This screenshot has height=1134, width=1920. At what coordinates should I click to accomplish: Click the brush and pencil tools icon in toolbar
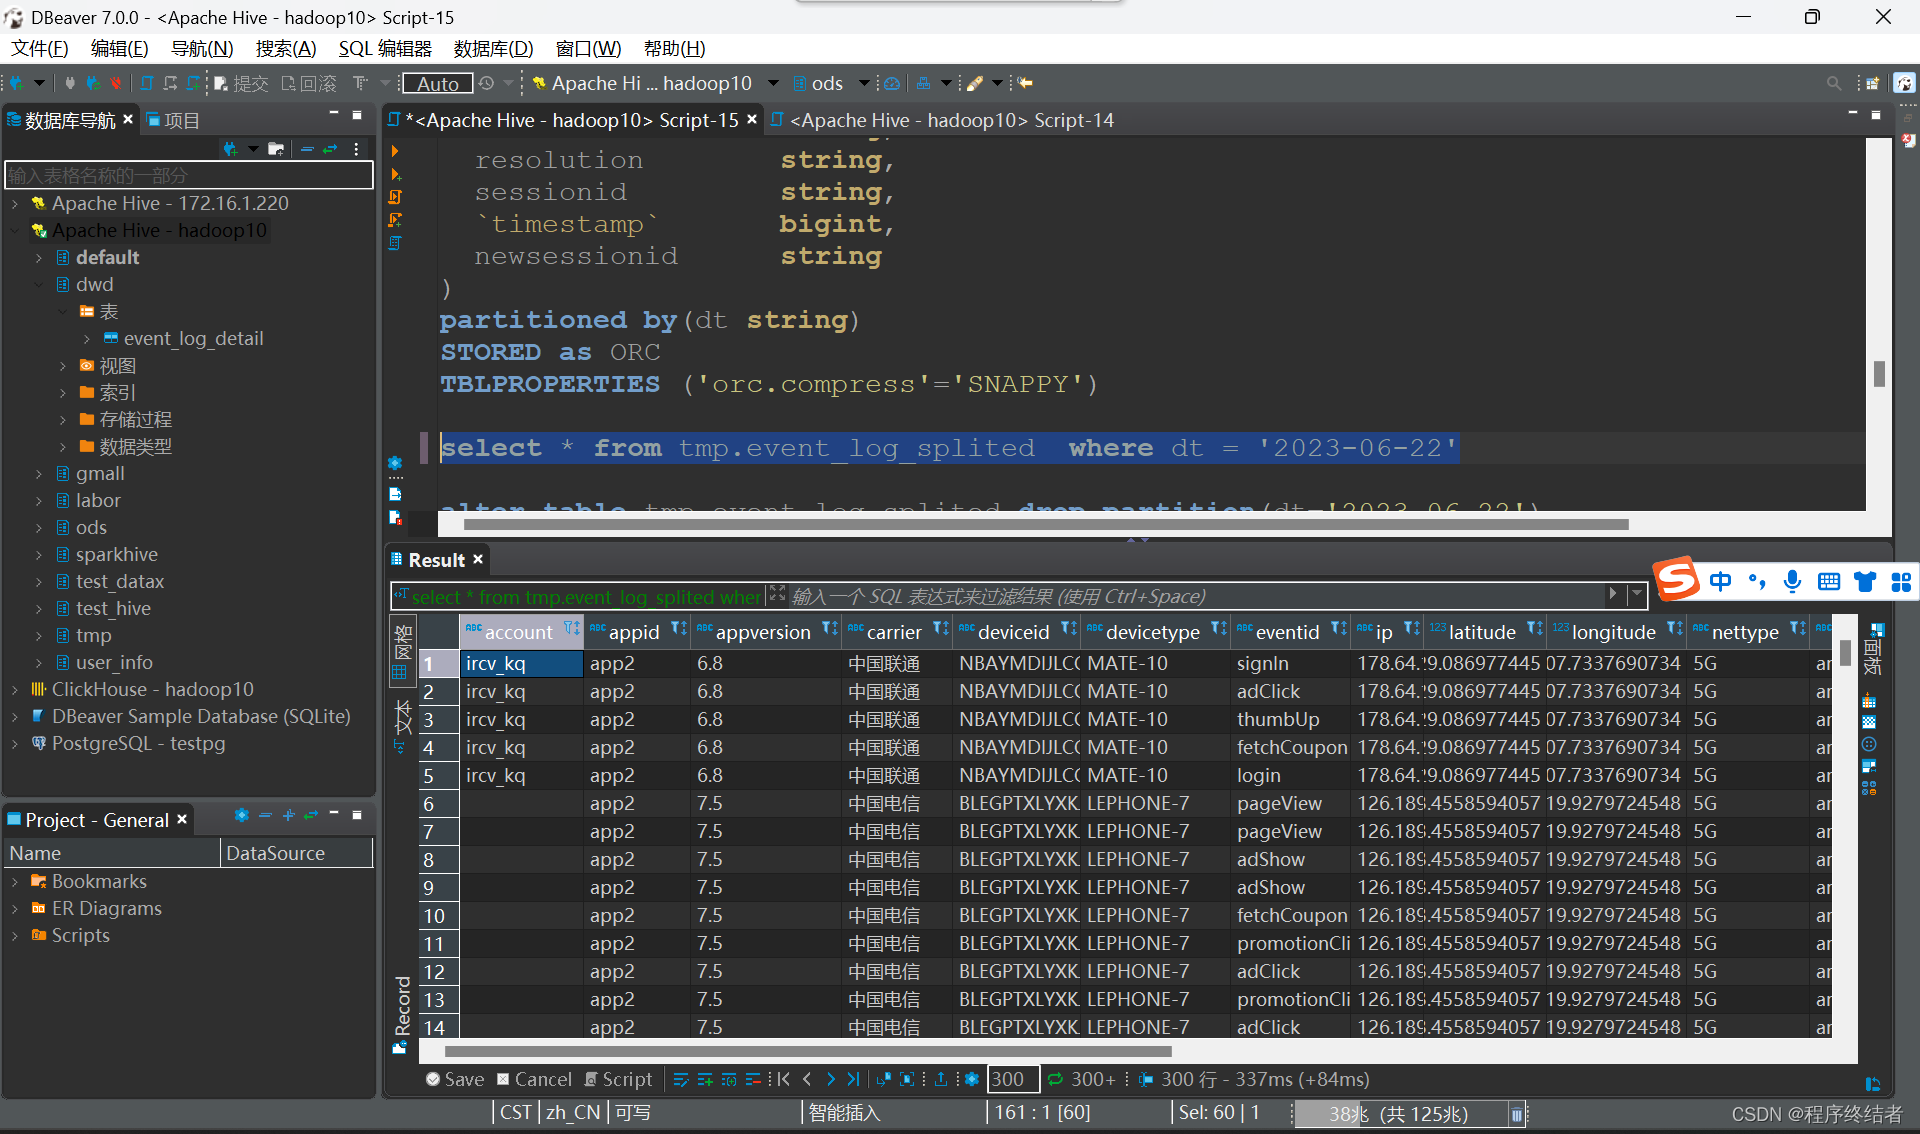(x=974, y=84)
